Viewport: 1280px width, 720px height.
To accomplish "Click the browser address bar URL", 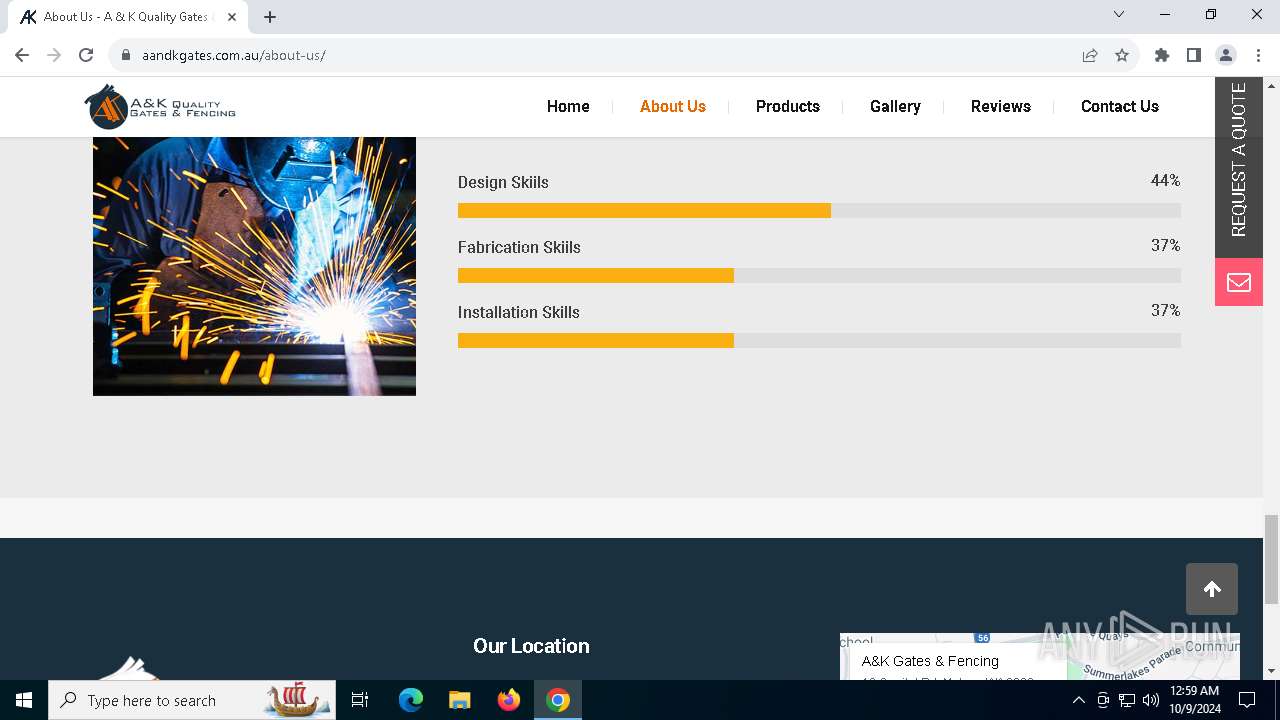I will coord(234,55).
